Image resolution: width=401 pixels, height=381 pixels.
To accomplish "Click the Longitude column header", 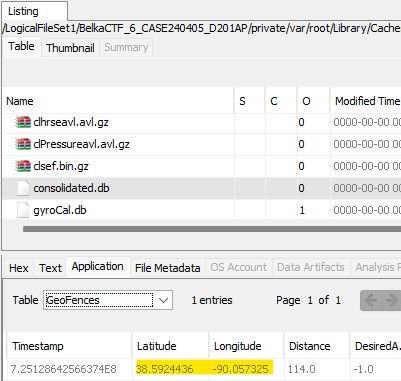I will pyautogui.click(x=246, y=346).
